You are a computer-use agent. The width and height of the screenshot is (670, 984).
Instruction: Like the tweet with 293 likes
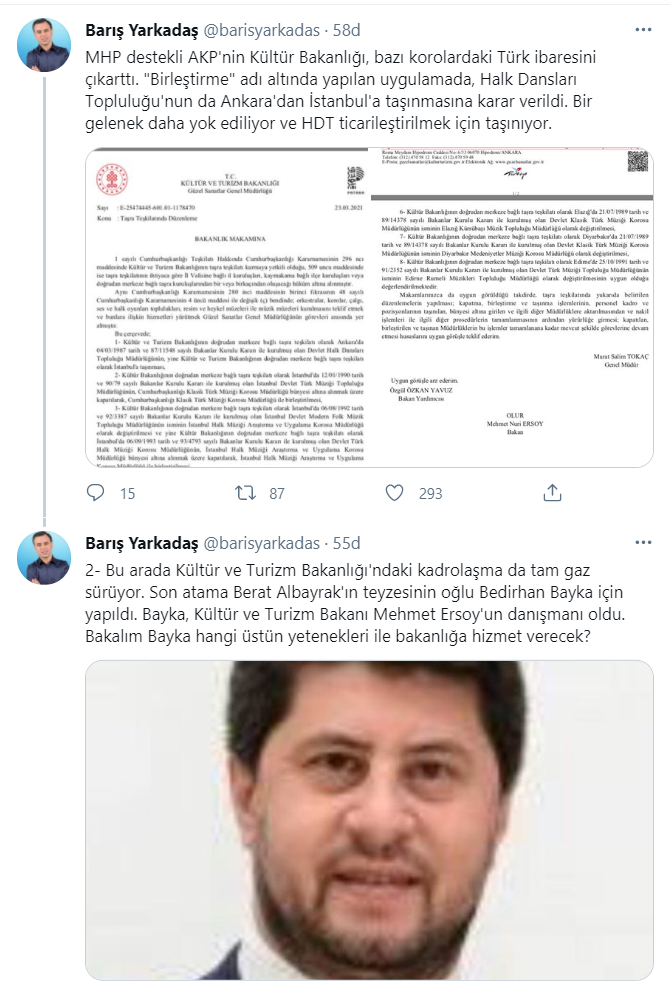point(394,493)
